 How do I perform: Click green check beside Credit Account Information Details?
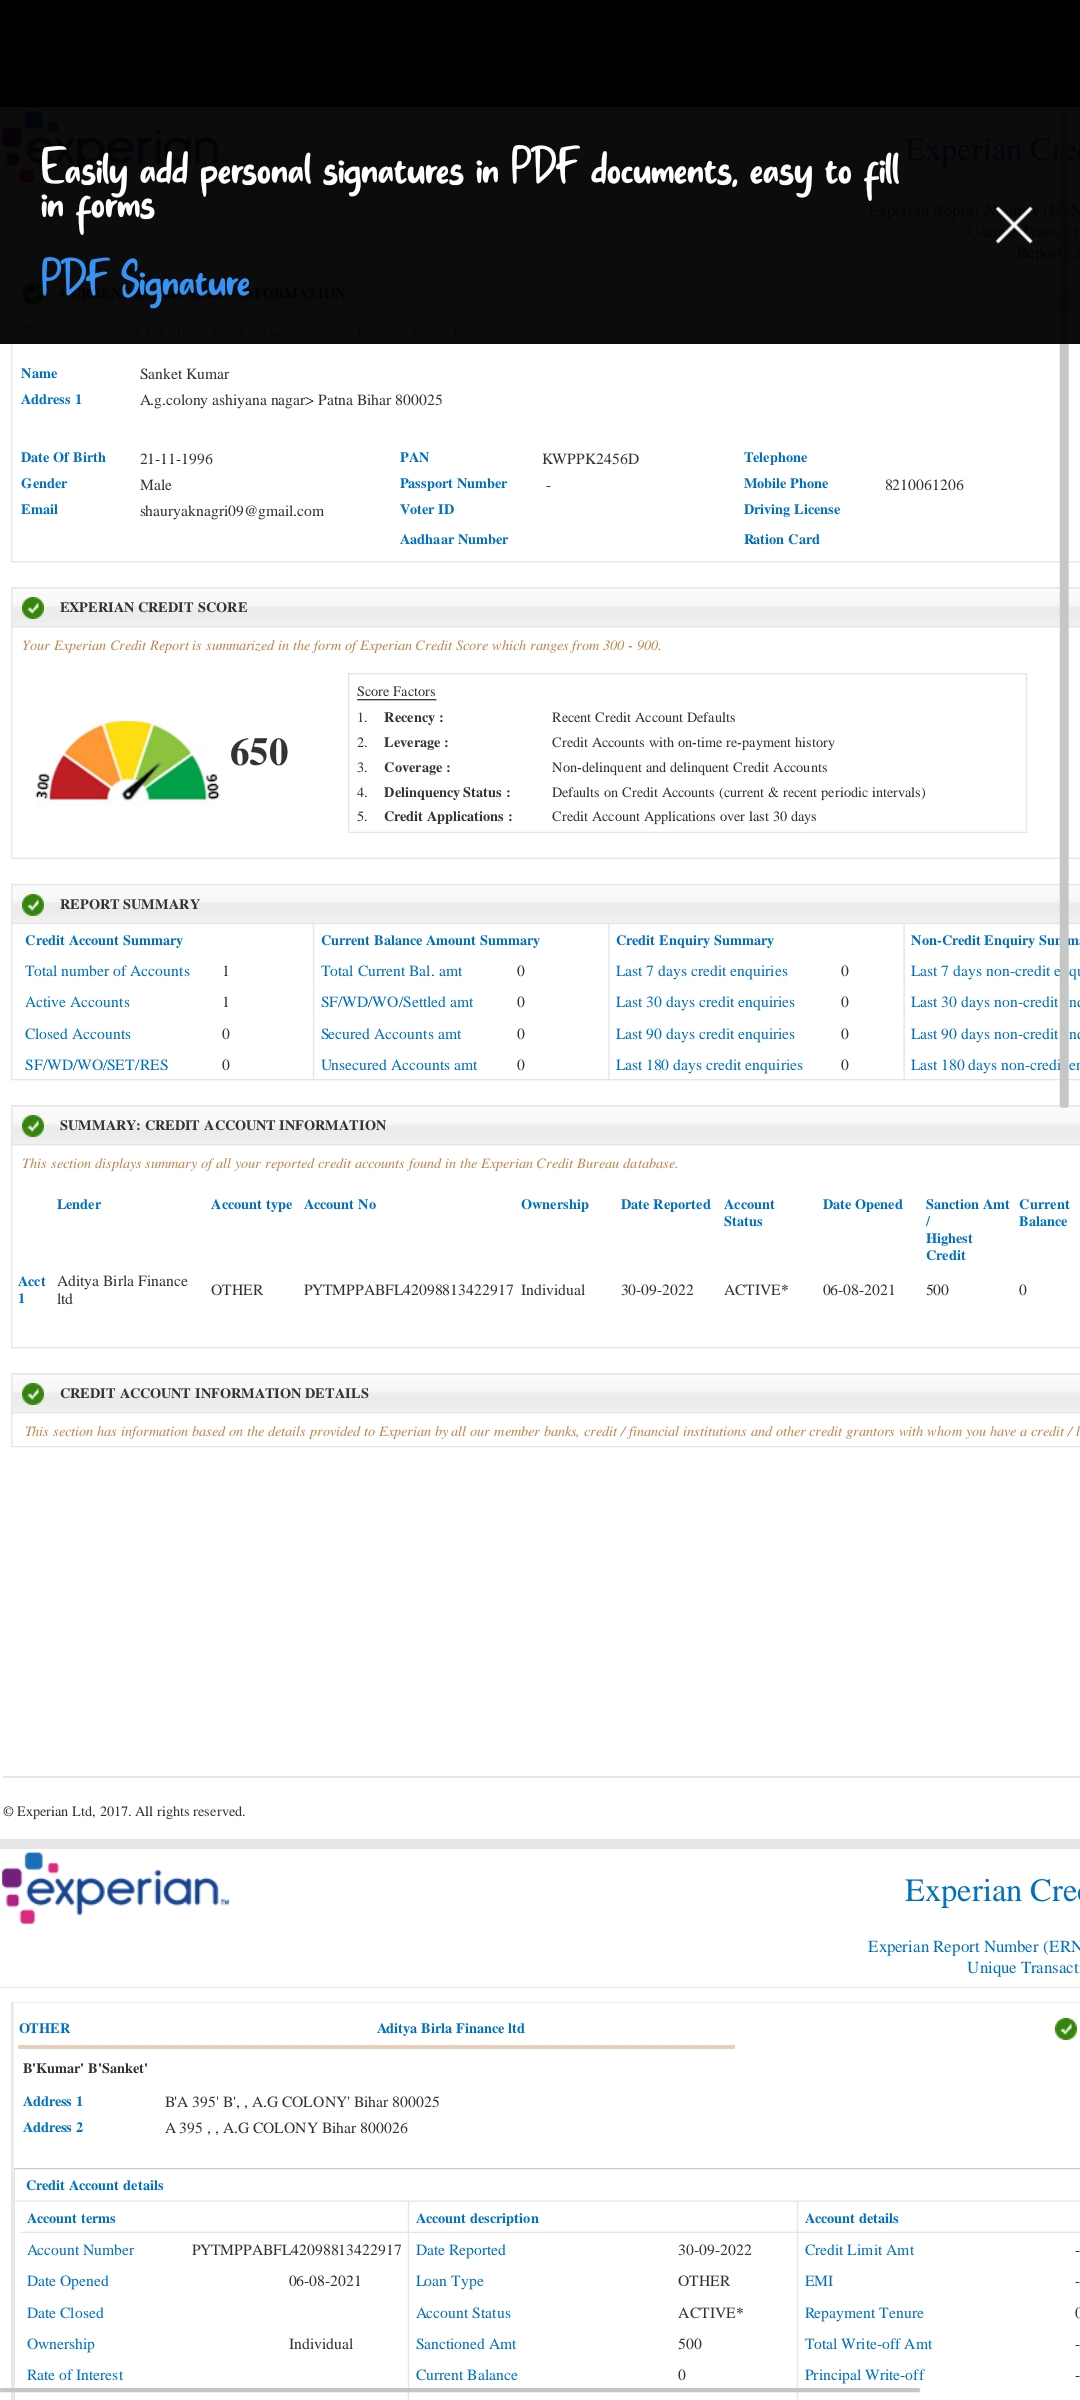[x=33, y=1393]
